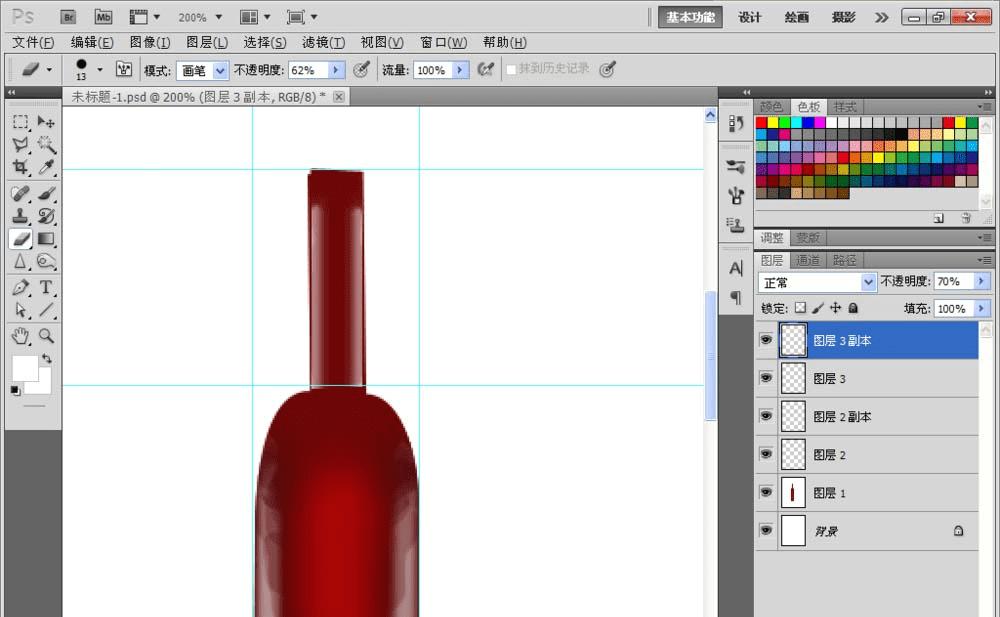This screenshot has height=617, width=1000.
Task: Activate the Clone Stamp tool
Action: pyautogui.click(x=20, y=215)
